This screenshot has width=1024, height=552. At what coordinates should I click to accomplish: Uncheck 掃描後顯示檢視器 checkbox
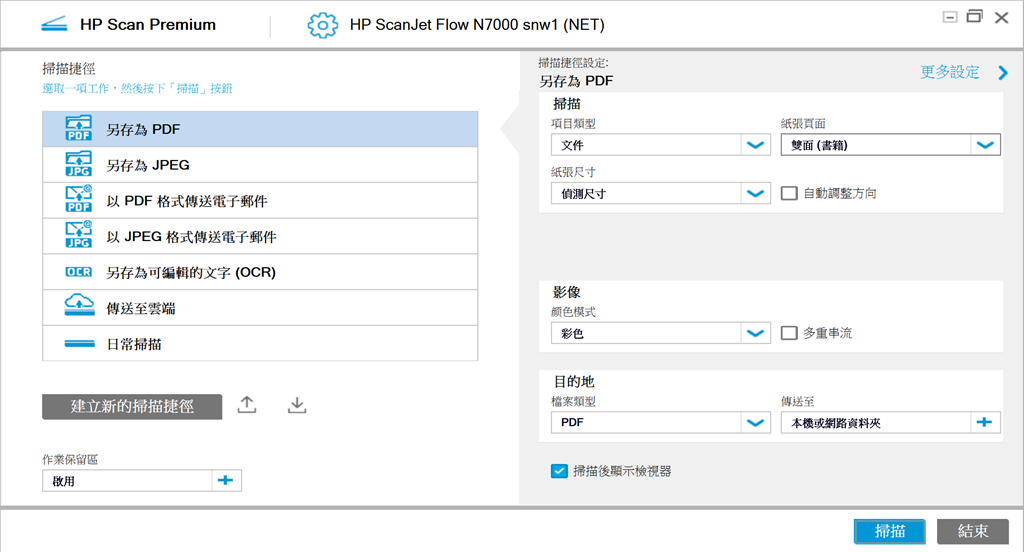tap(559, 471)
